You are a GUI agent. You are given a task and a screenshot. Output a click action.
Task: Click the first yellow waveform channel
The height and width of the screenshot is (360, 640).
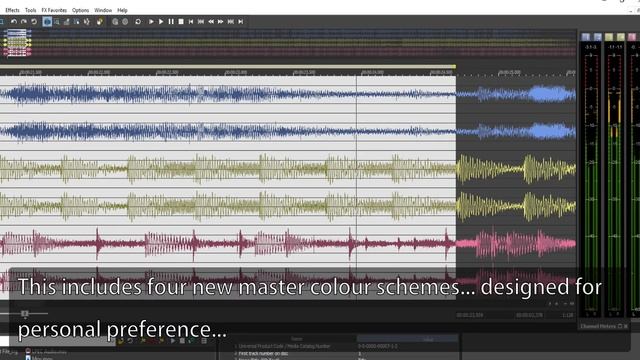288,169
